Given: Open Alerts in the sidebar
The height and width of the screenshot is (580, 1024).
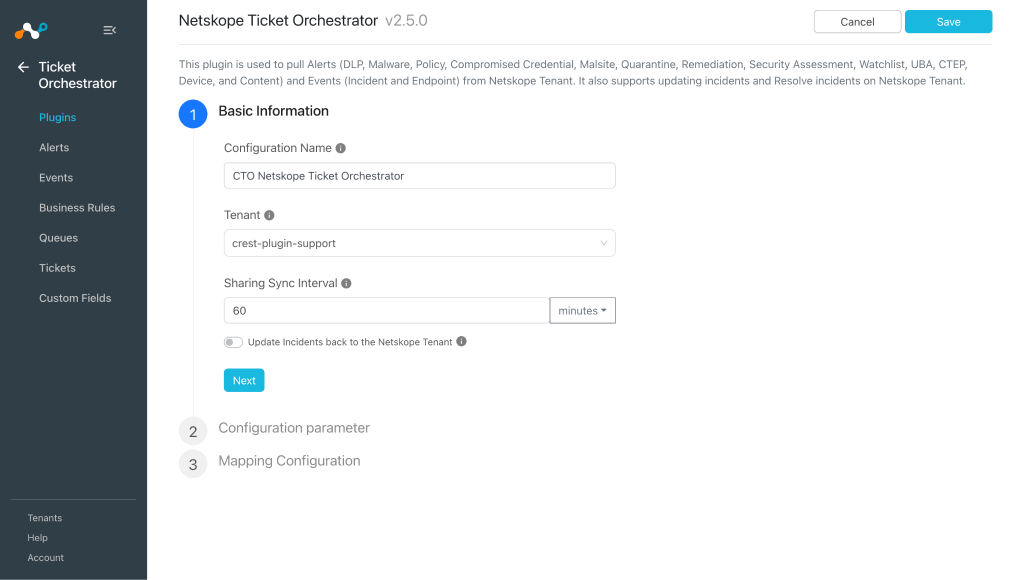Looking at the screenshot, I should tap(54, 148).
